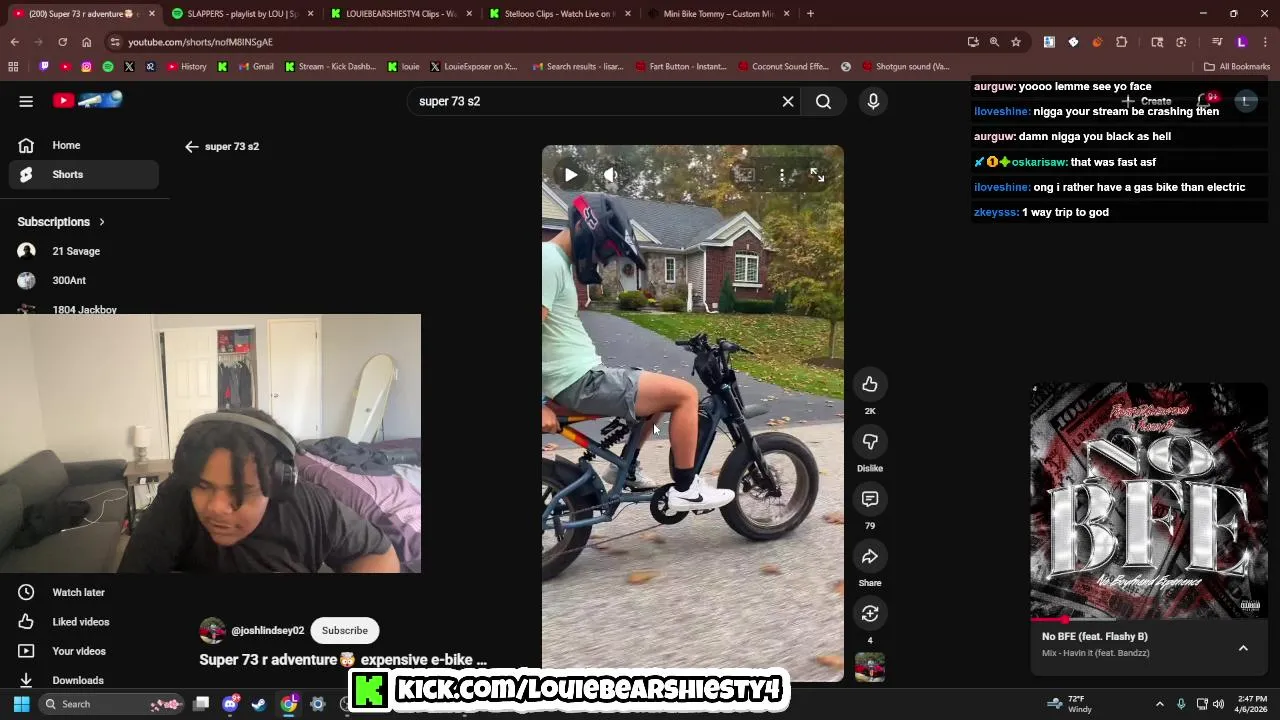Open Shorts in the YouTube sidebar
This screenshot has width=1280, height=720.
[x=84, y=174]
